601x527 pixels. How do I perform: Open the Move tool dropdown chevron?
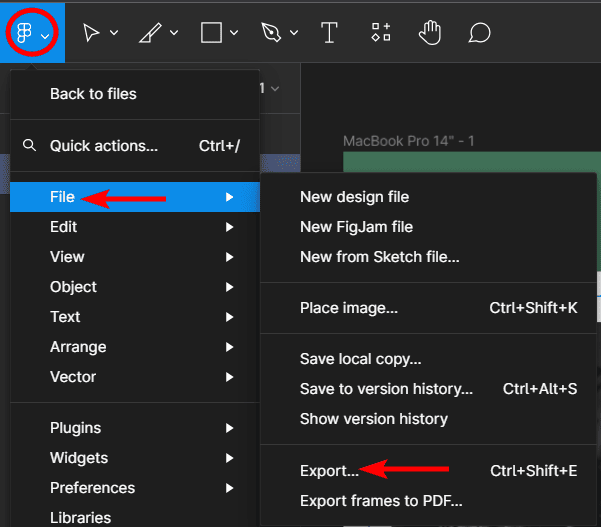(114, 34)
